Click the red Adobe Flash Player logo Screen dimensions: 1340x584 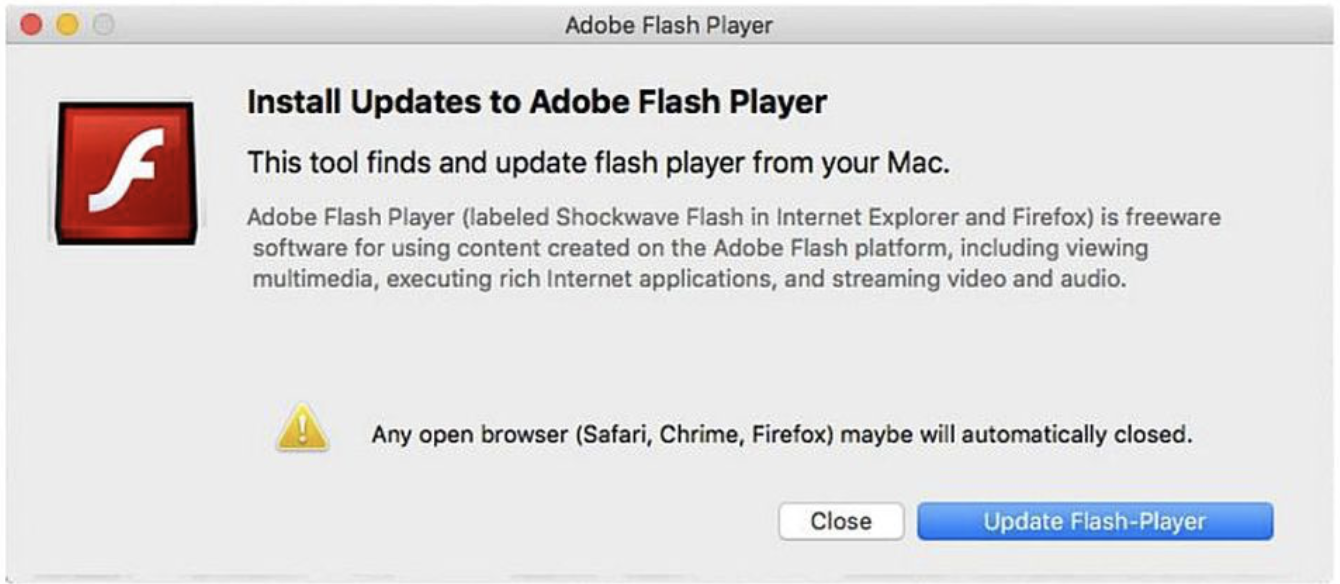click(x=125, y=172)
